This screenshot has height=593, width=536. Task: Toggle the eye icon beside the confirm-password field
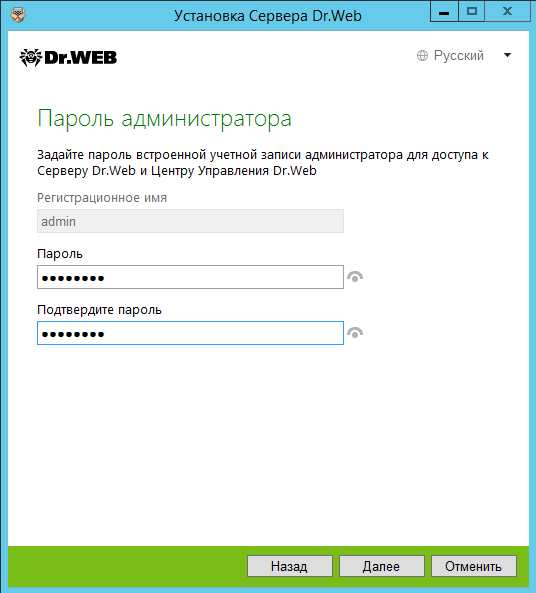click(355, 333)
